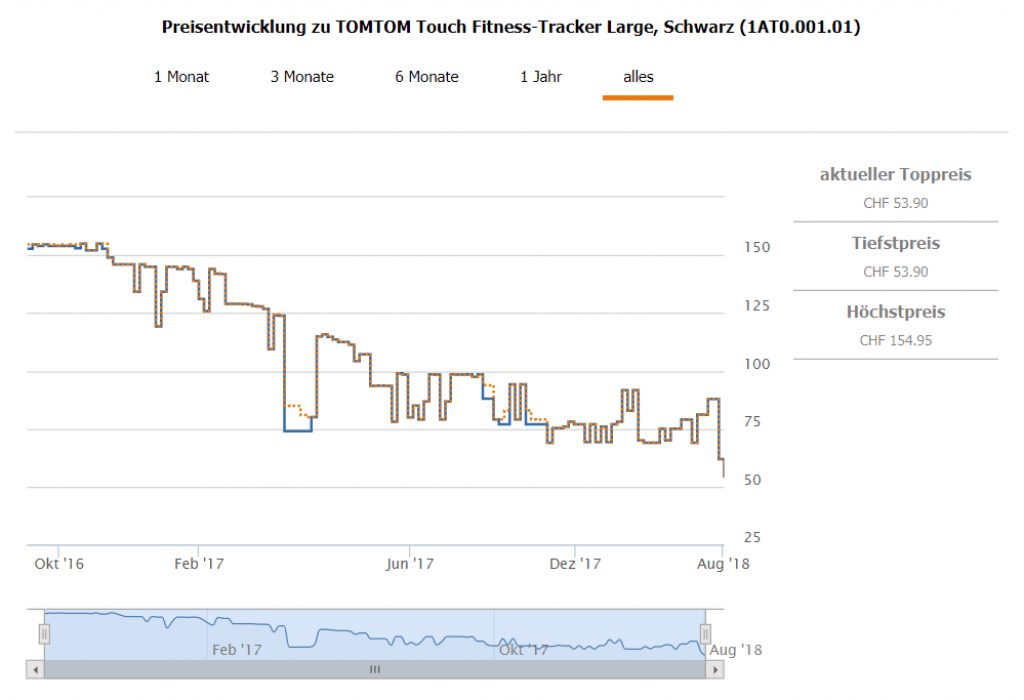Click the aktueller Toppreis heading
This screenshot has width=1024, height=700.
point(895,175)
